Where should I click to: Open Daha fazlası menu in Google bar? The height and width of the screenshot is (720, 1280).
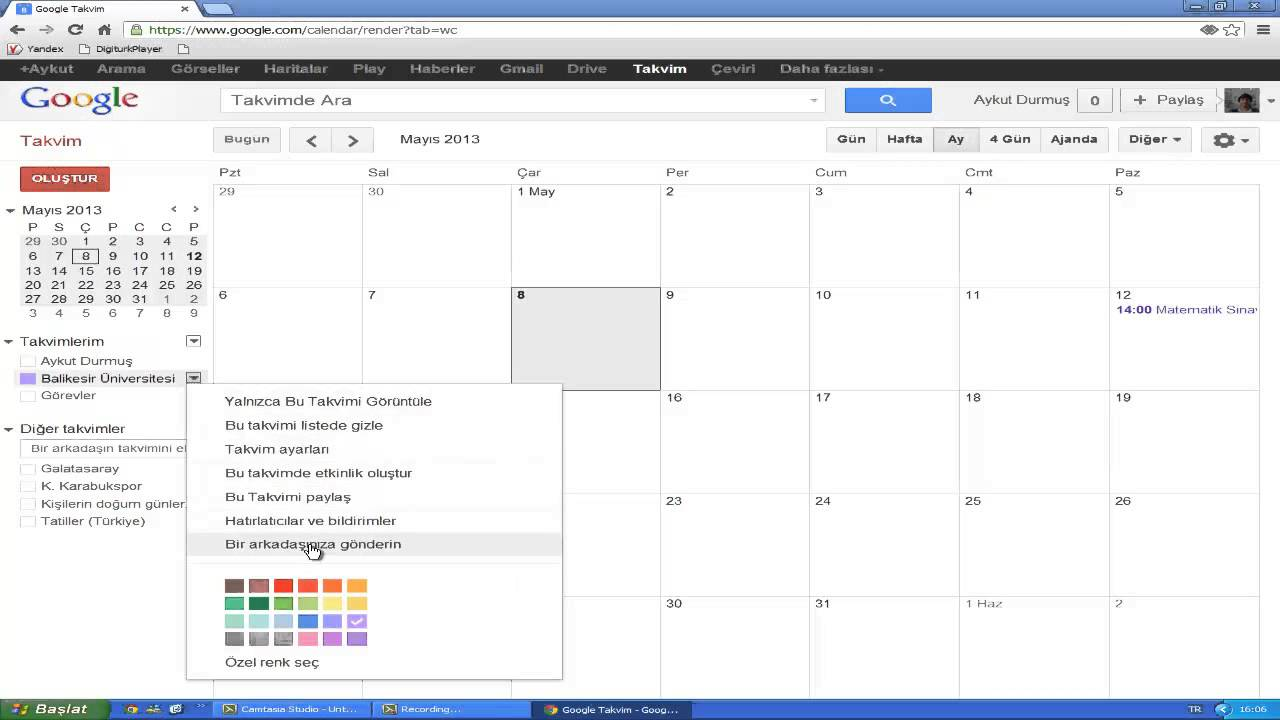click(832, 69)
